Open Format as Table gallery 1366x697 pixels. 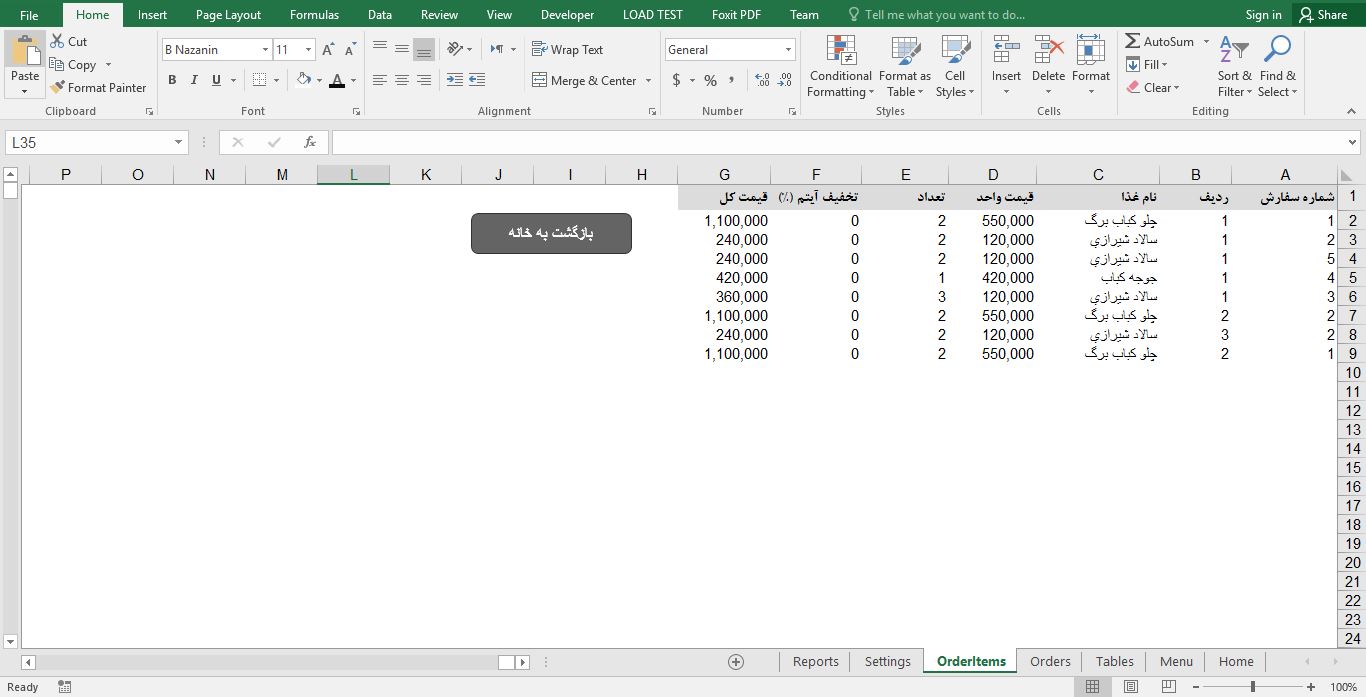coord(905,66)
